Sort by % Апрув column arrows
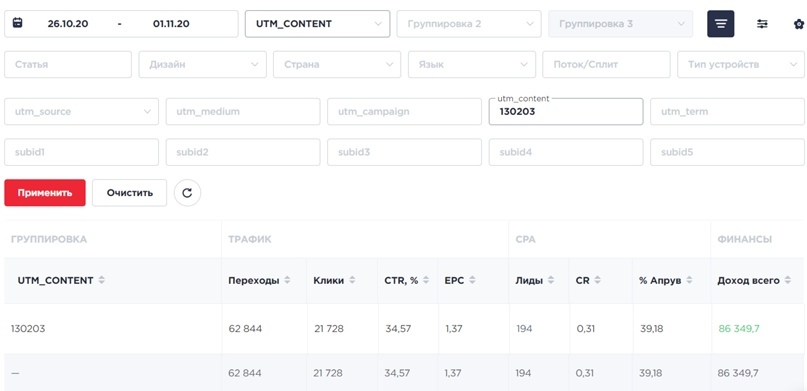The height and width of the screenshot is (391, 807). pyautogui.click(x=689, y=280)
